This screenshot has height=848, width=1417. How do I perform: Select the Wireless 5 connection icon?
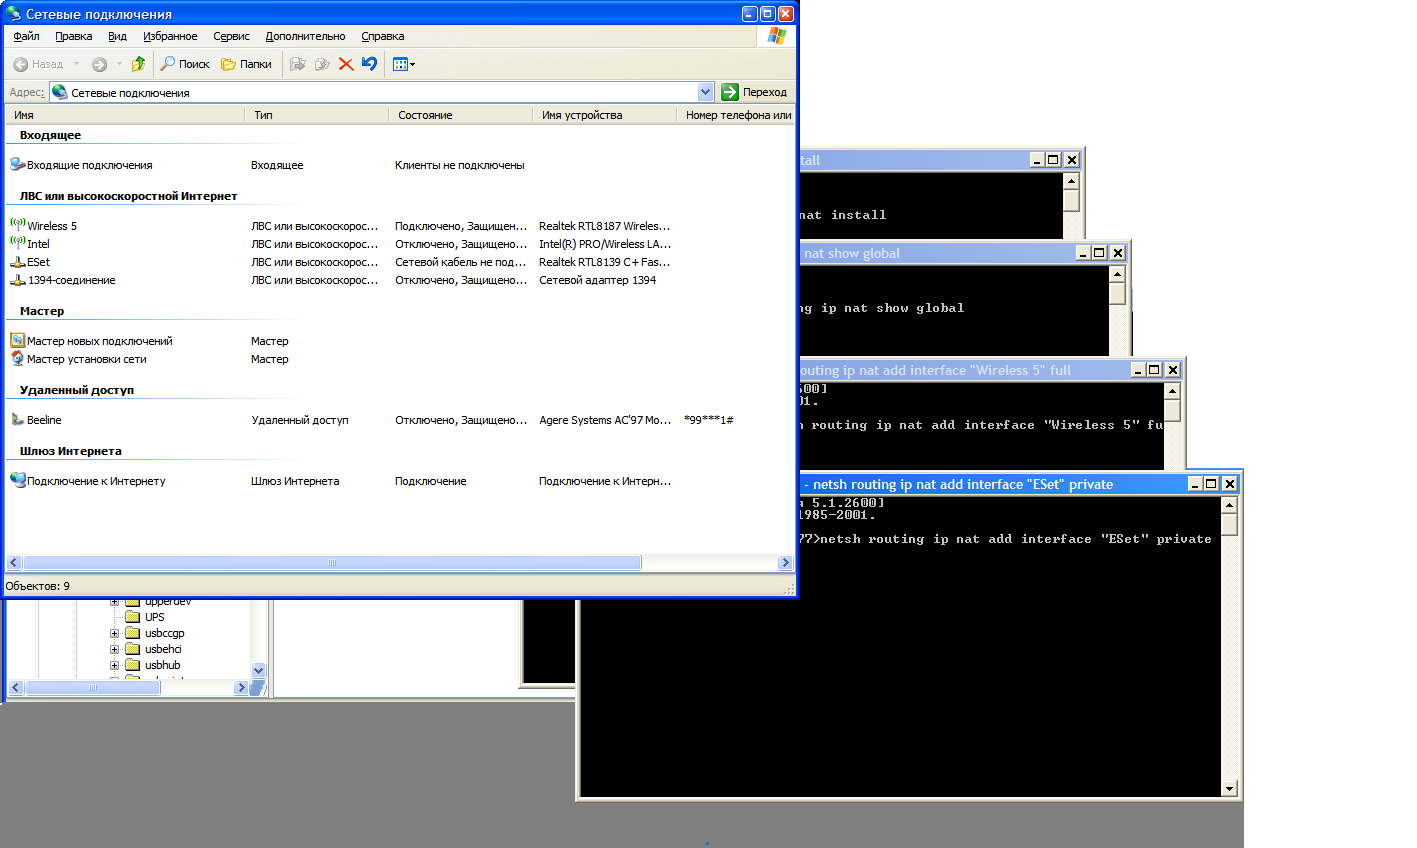[18, 225]
